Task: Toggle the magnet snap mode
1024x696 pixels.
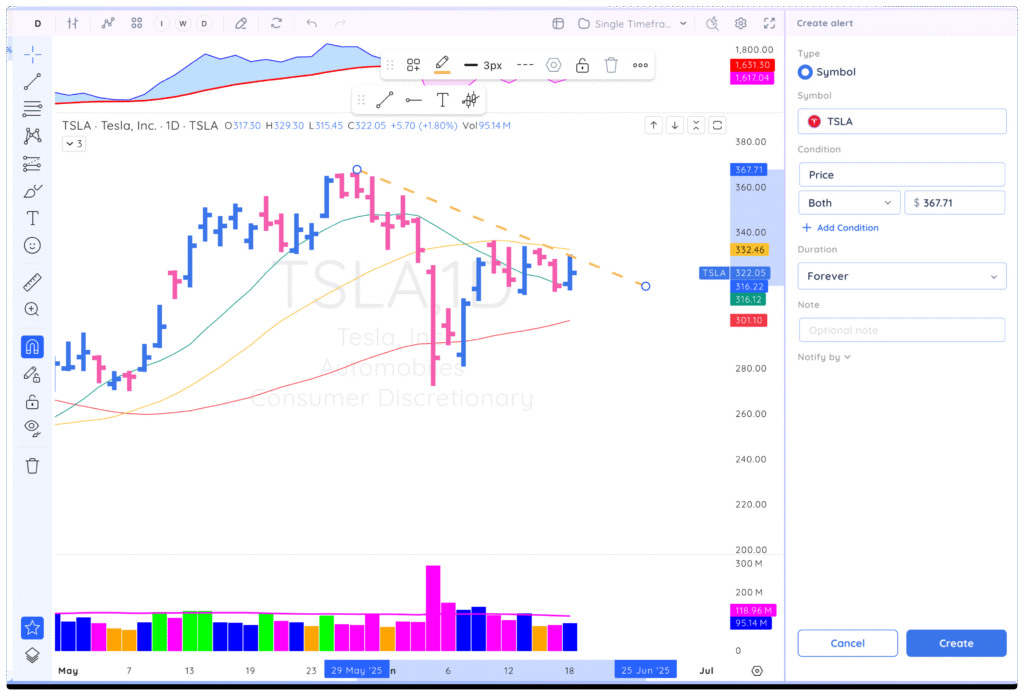Action: tap(32, 347)
